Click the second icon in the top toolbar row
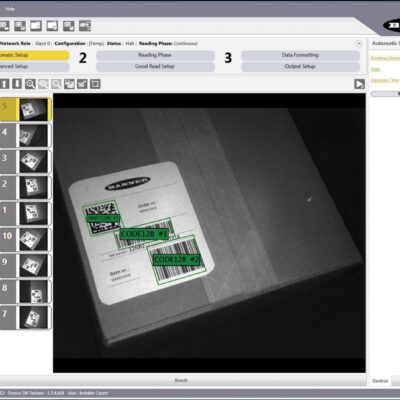400x400 pixels. [x=20, y=26]
